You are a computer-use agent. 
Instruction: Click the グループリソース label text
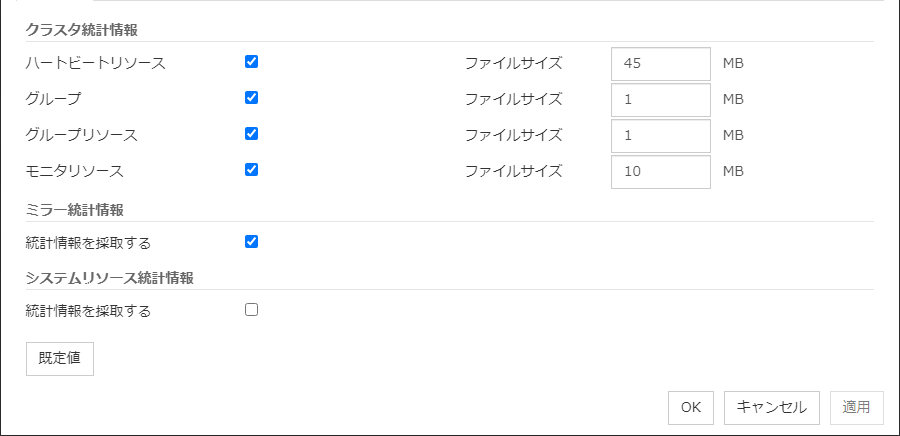click(x=81, y=135)
